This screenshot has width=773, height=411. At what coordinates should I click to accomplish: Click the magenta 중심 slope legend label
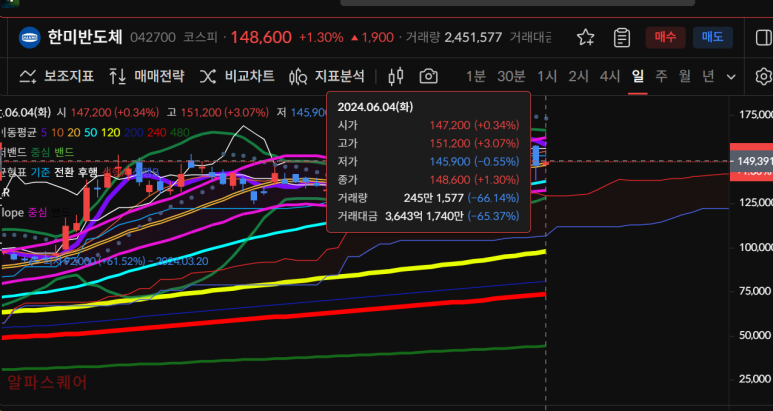[x=37, y=212]
